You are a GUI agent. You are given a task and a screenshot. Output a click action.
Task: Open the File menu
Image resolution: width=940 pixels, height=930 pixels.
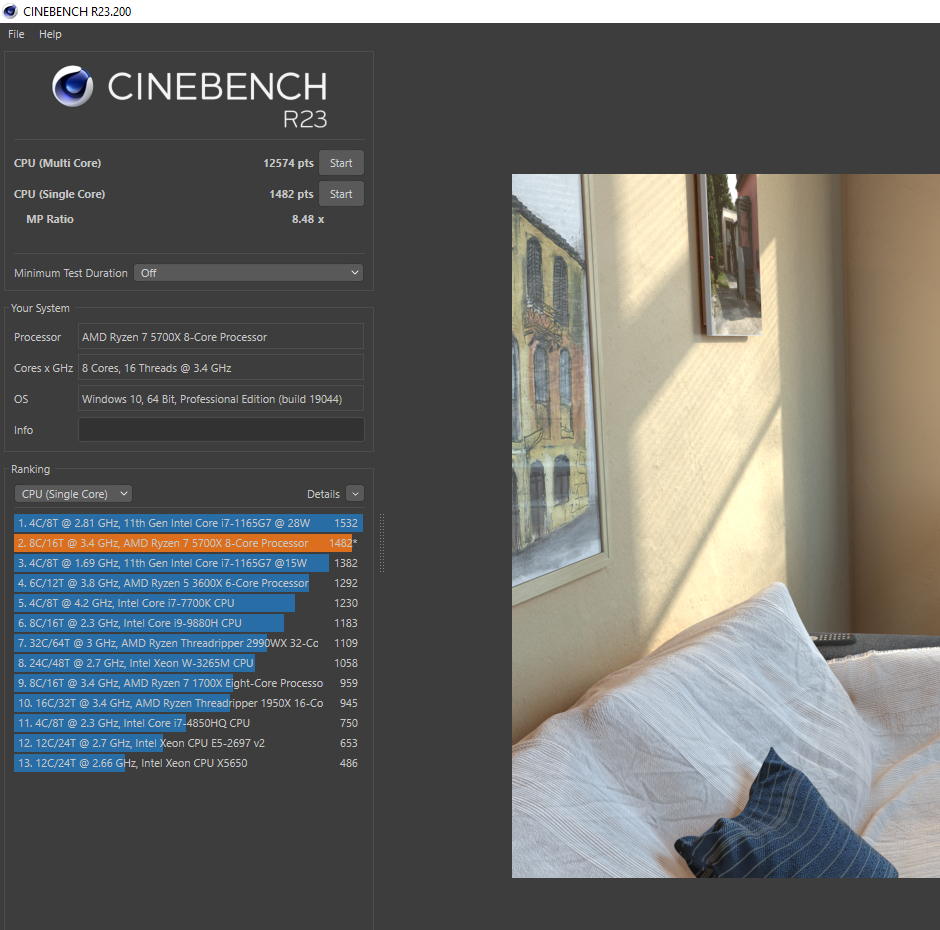tap(16, 34)
